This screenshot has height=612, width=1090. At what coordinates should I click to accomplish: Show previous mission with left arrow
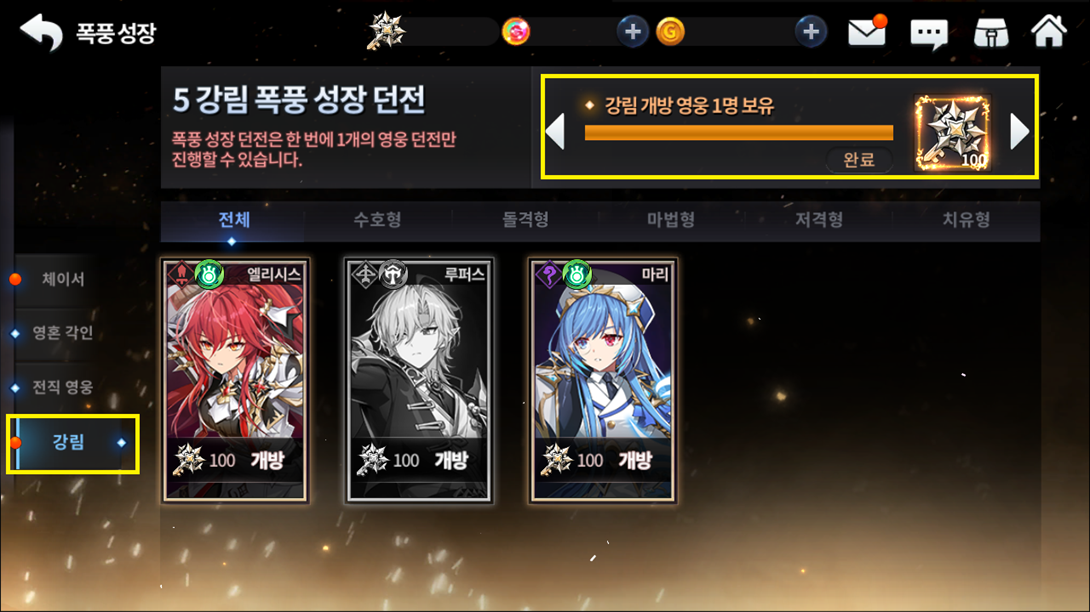click(555, 131)
